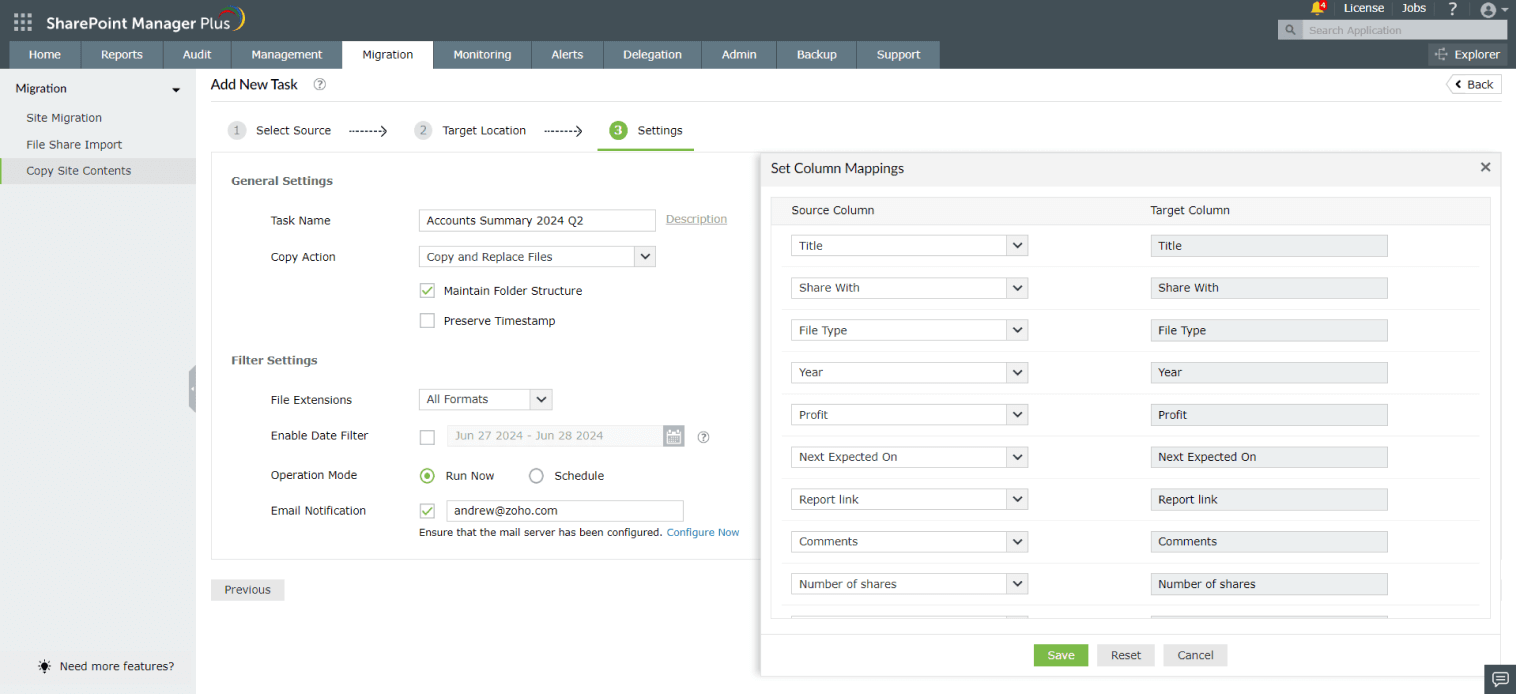The width and height of the screenshot is (1516, 694).
Task: Click the Previous button
Action: 248,590
